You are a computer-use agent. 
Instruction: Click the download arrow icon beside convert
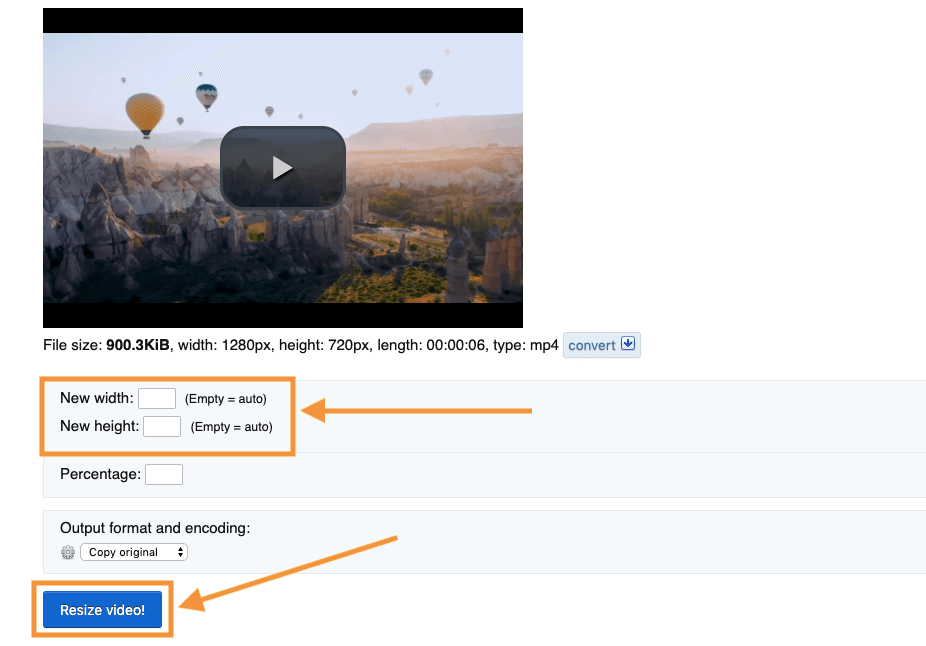coord(628,344)
